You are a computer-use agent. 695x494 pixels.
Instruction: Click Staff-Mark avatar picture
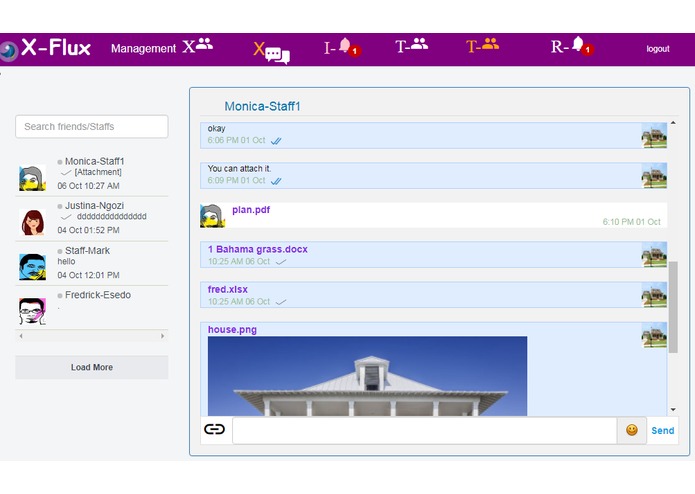pos(32,267)
